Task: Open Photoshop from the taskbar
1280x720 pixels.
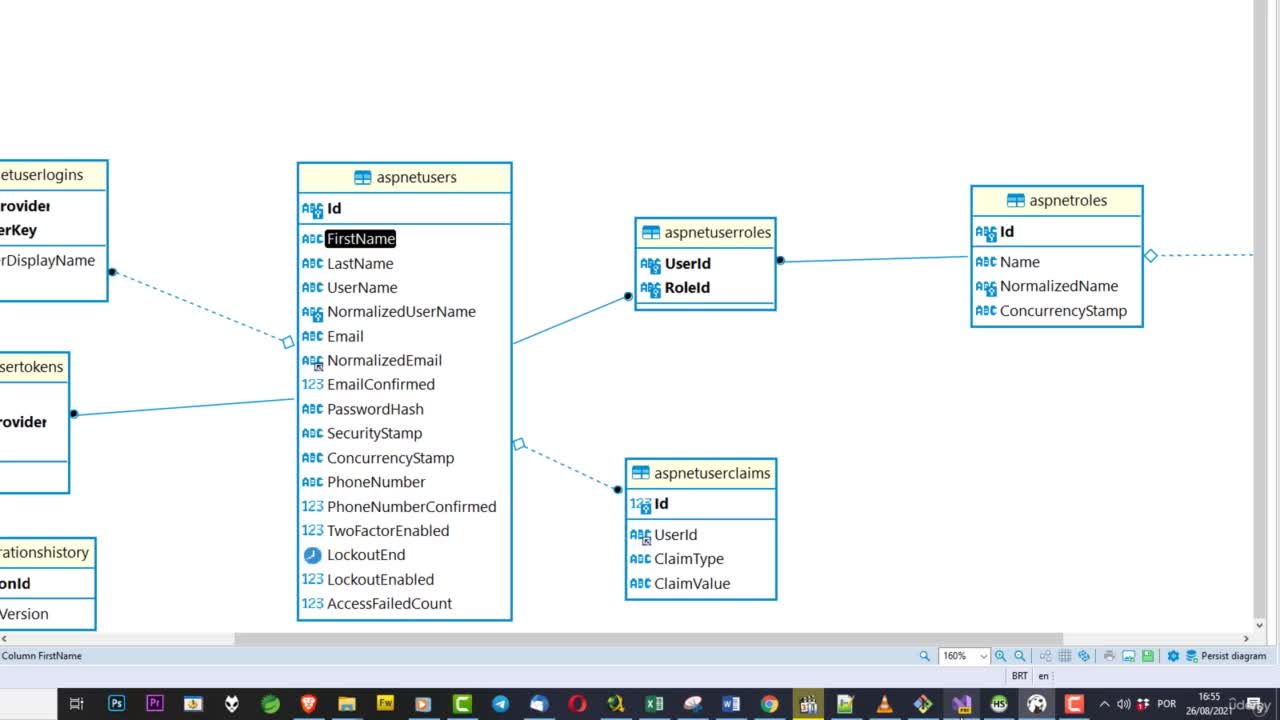Action: click(116, 704)
